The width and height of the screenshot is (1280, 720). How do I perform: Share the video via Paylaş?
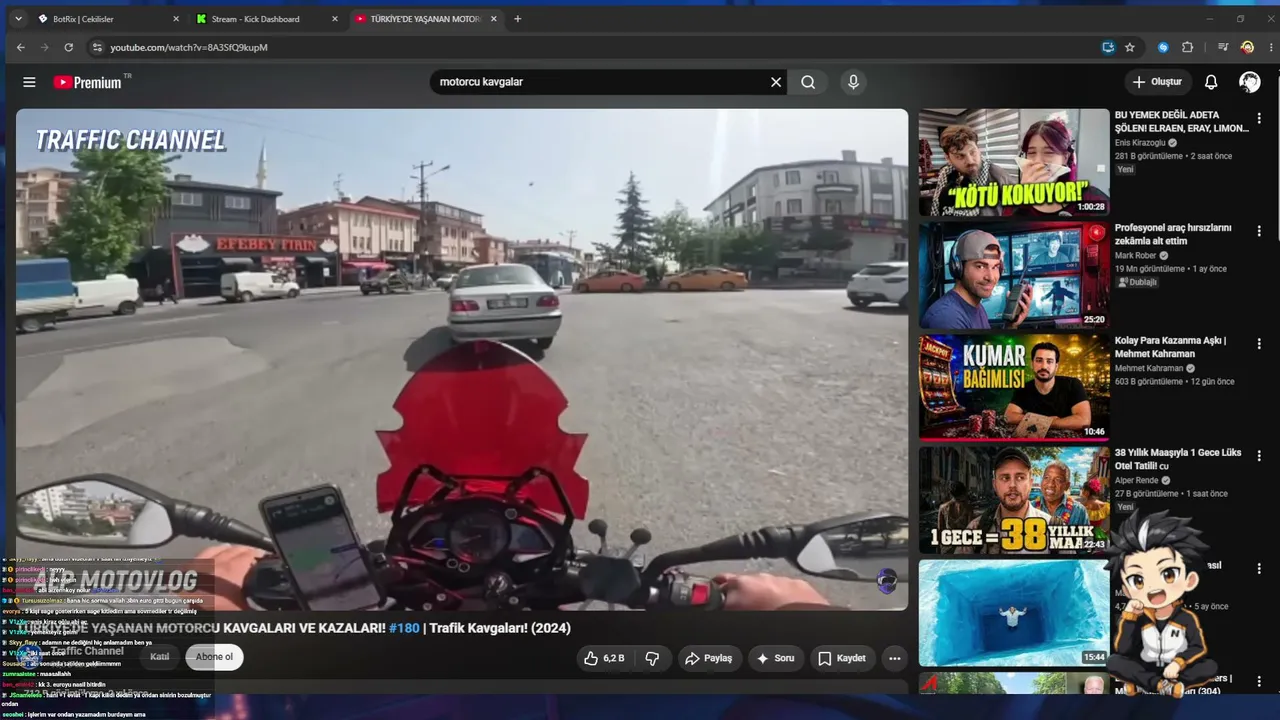pos(708,658)
